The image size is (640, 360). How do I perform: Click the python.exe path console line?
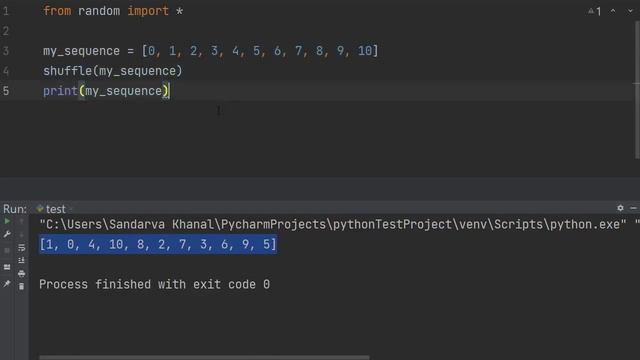pyautogui.click(x=339, y=224)
